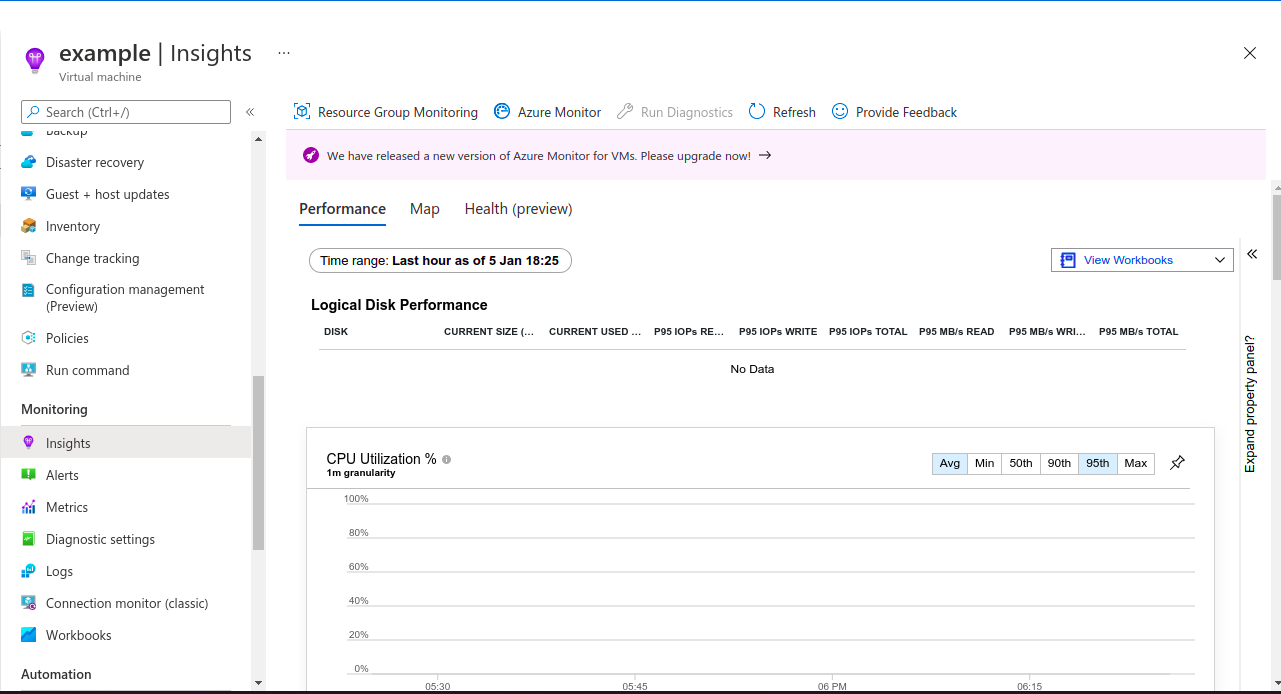Click Provide Feedback button
The image size is (1281, 694).
[x=894, y=112]
